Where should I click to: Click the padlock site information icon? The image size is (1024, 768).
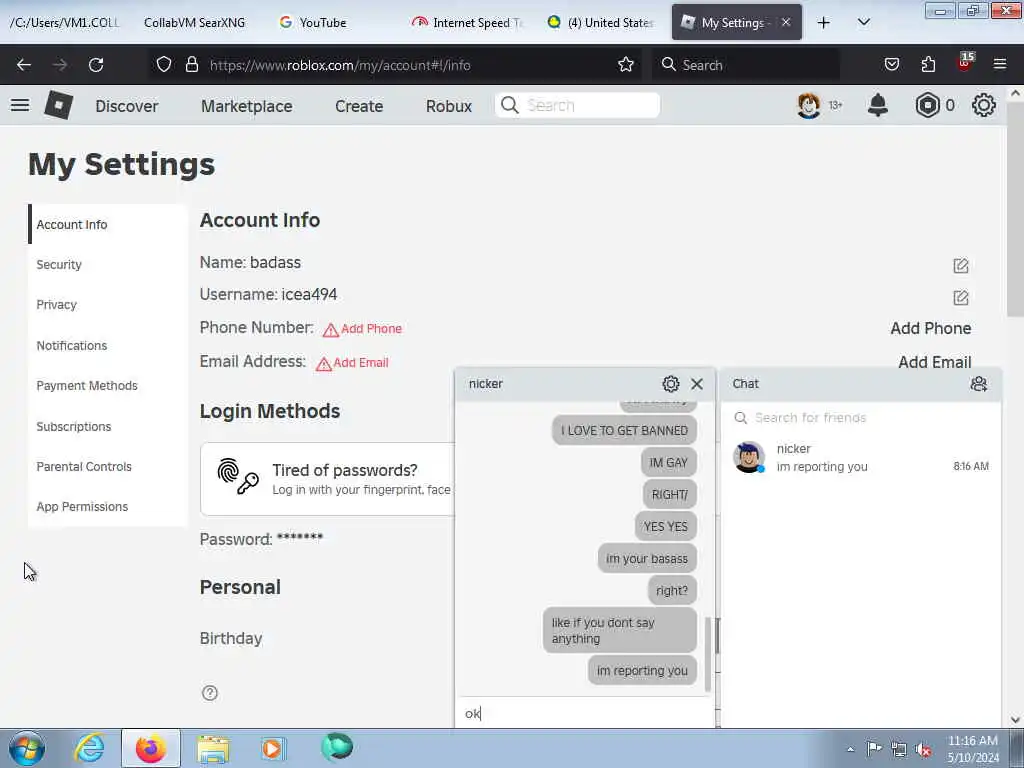pos(191,65)
